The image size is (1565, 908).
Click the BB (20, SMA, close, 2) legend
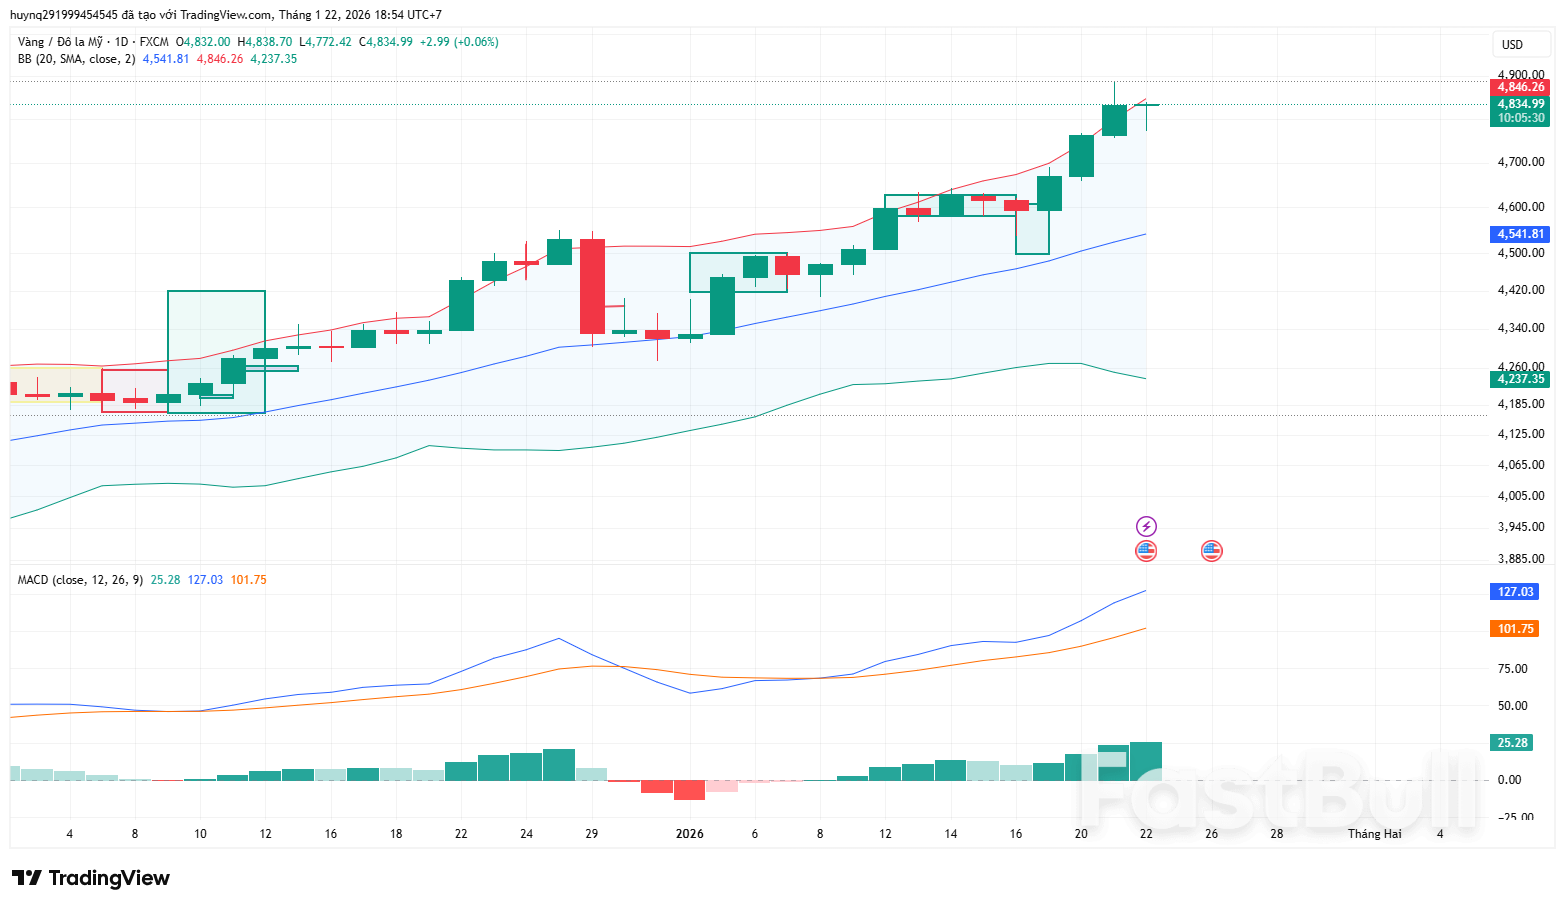(76, 59)
